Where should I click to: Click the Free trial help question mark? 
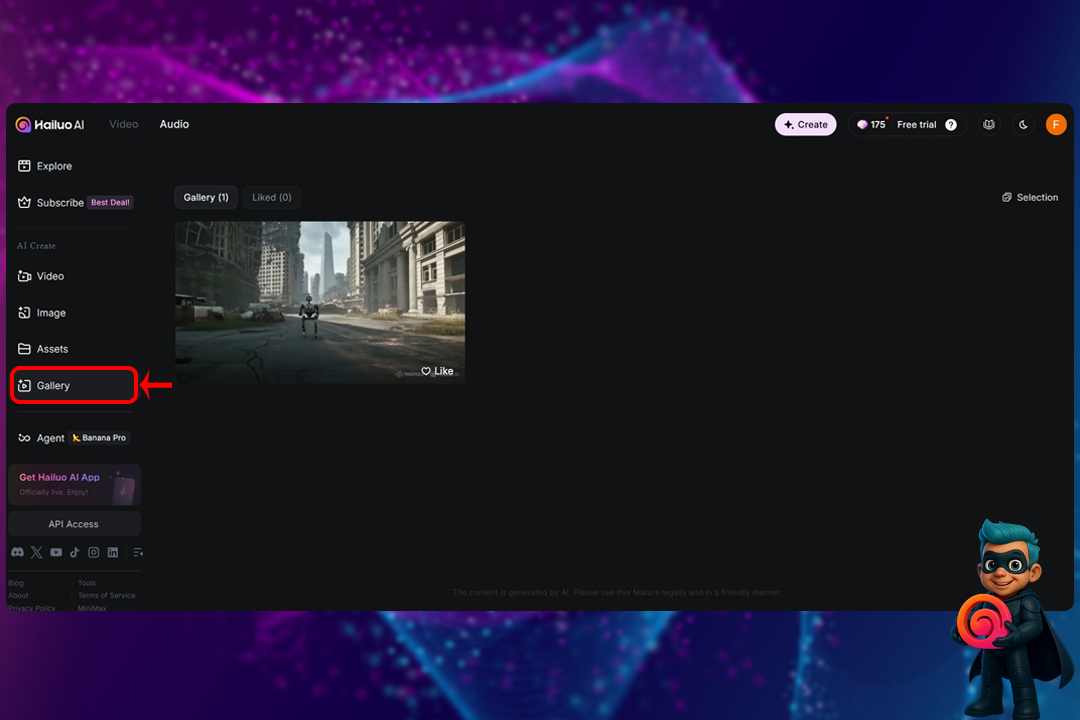tap(951, 125)
